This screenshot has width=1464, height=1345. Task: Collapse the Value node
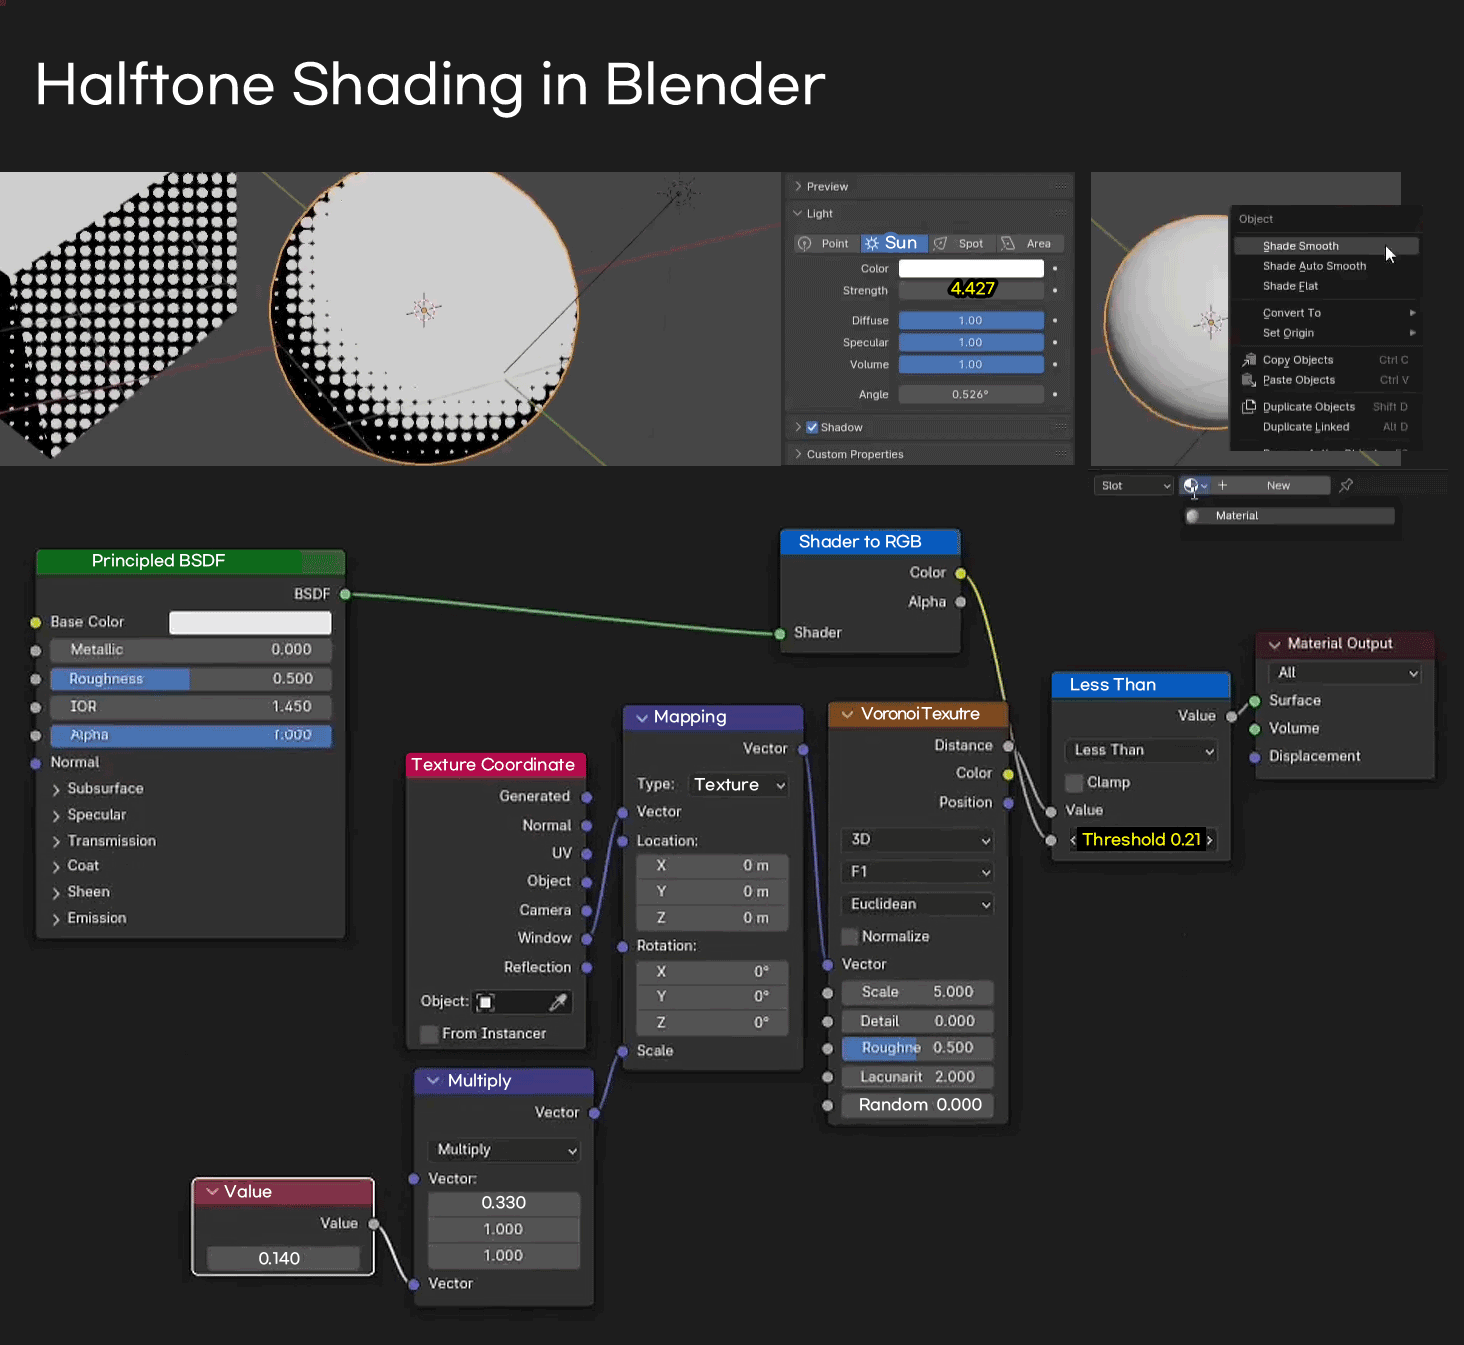(212, 1192)
